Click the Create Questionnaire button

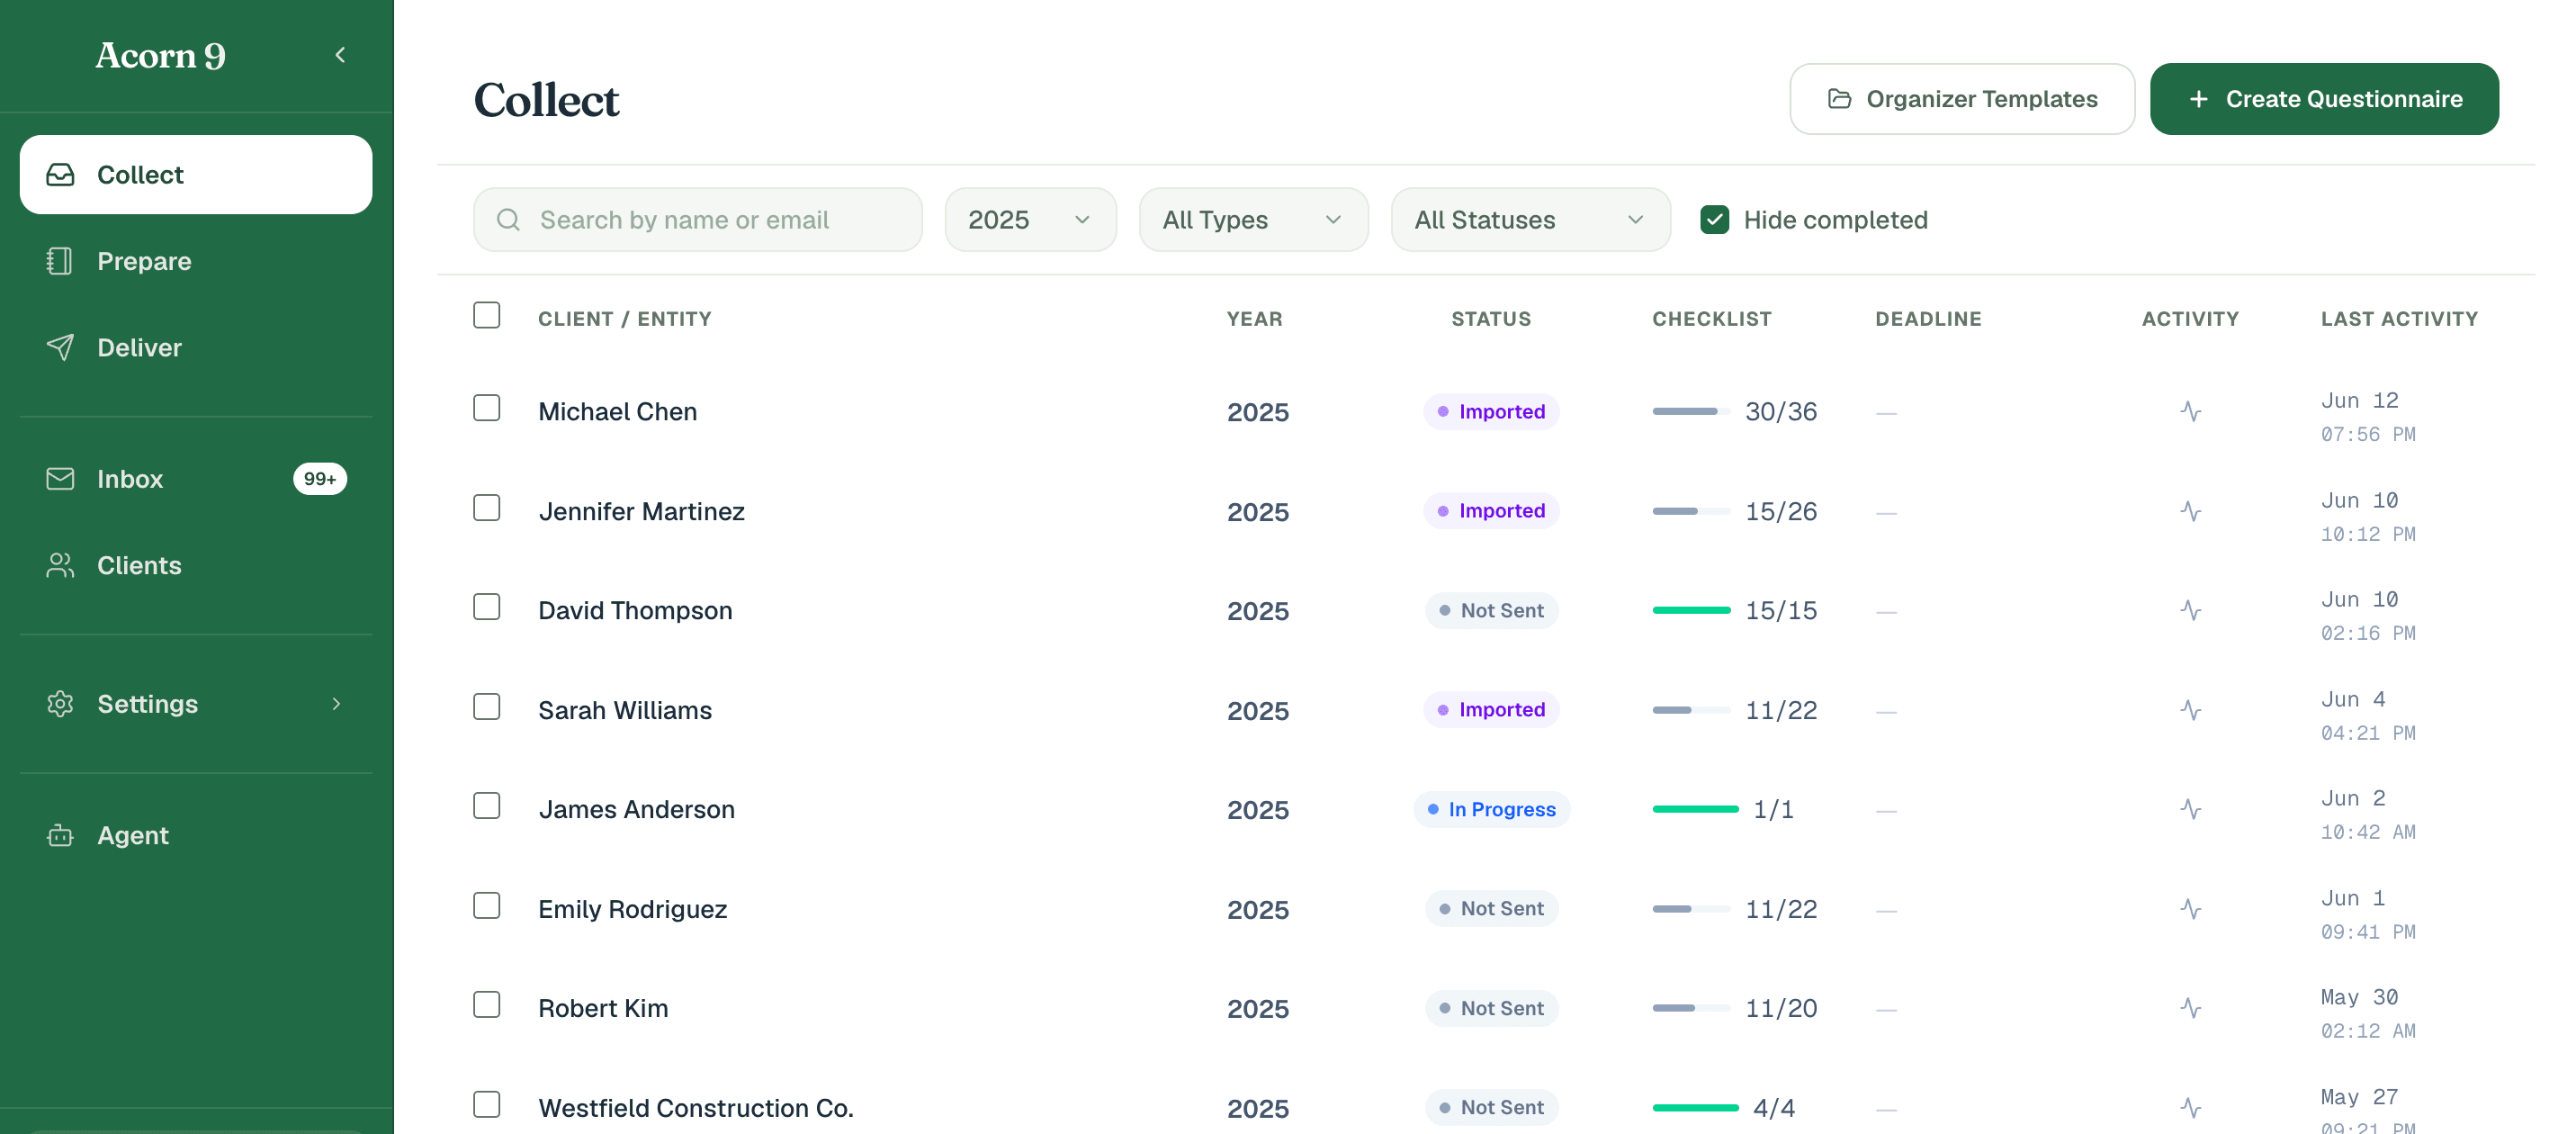pyautogui.click(x=2324, y=99)
